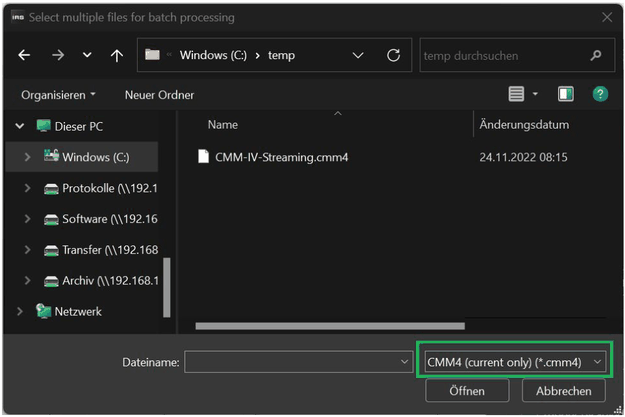Viewport: 625px width, 417px height.
Task: Go up one folder level
Action: (x=117, y=55)
